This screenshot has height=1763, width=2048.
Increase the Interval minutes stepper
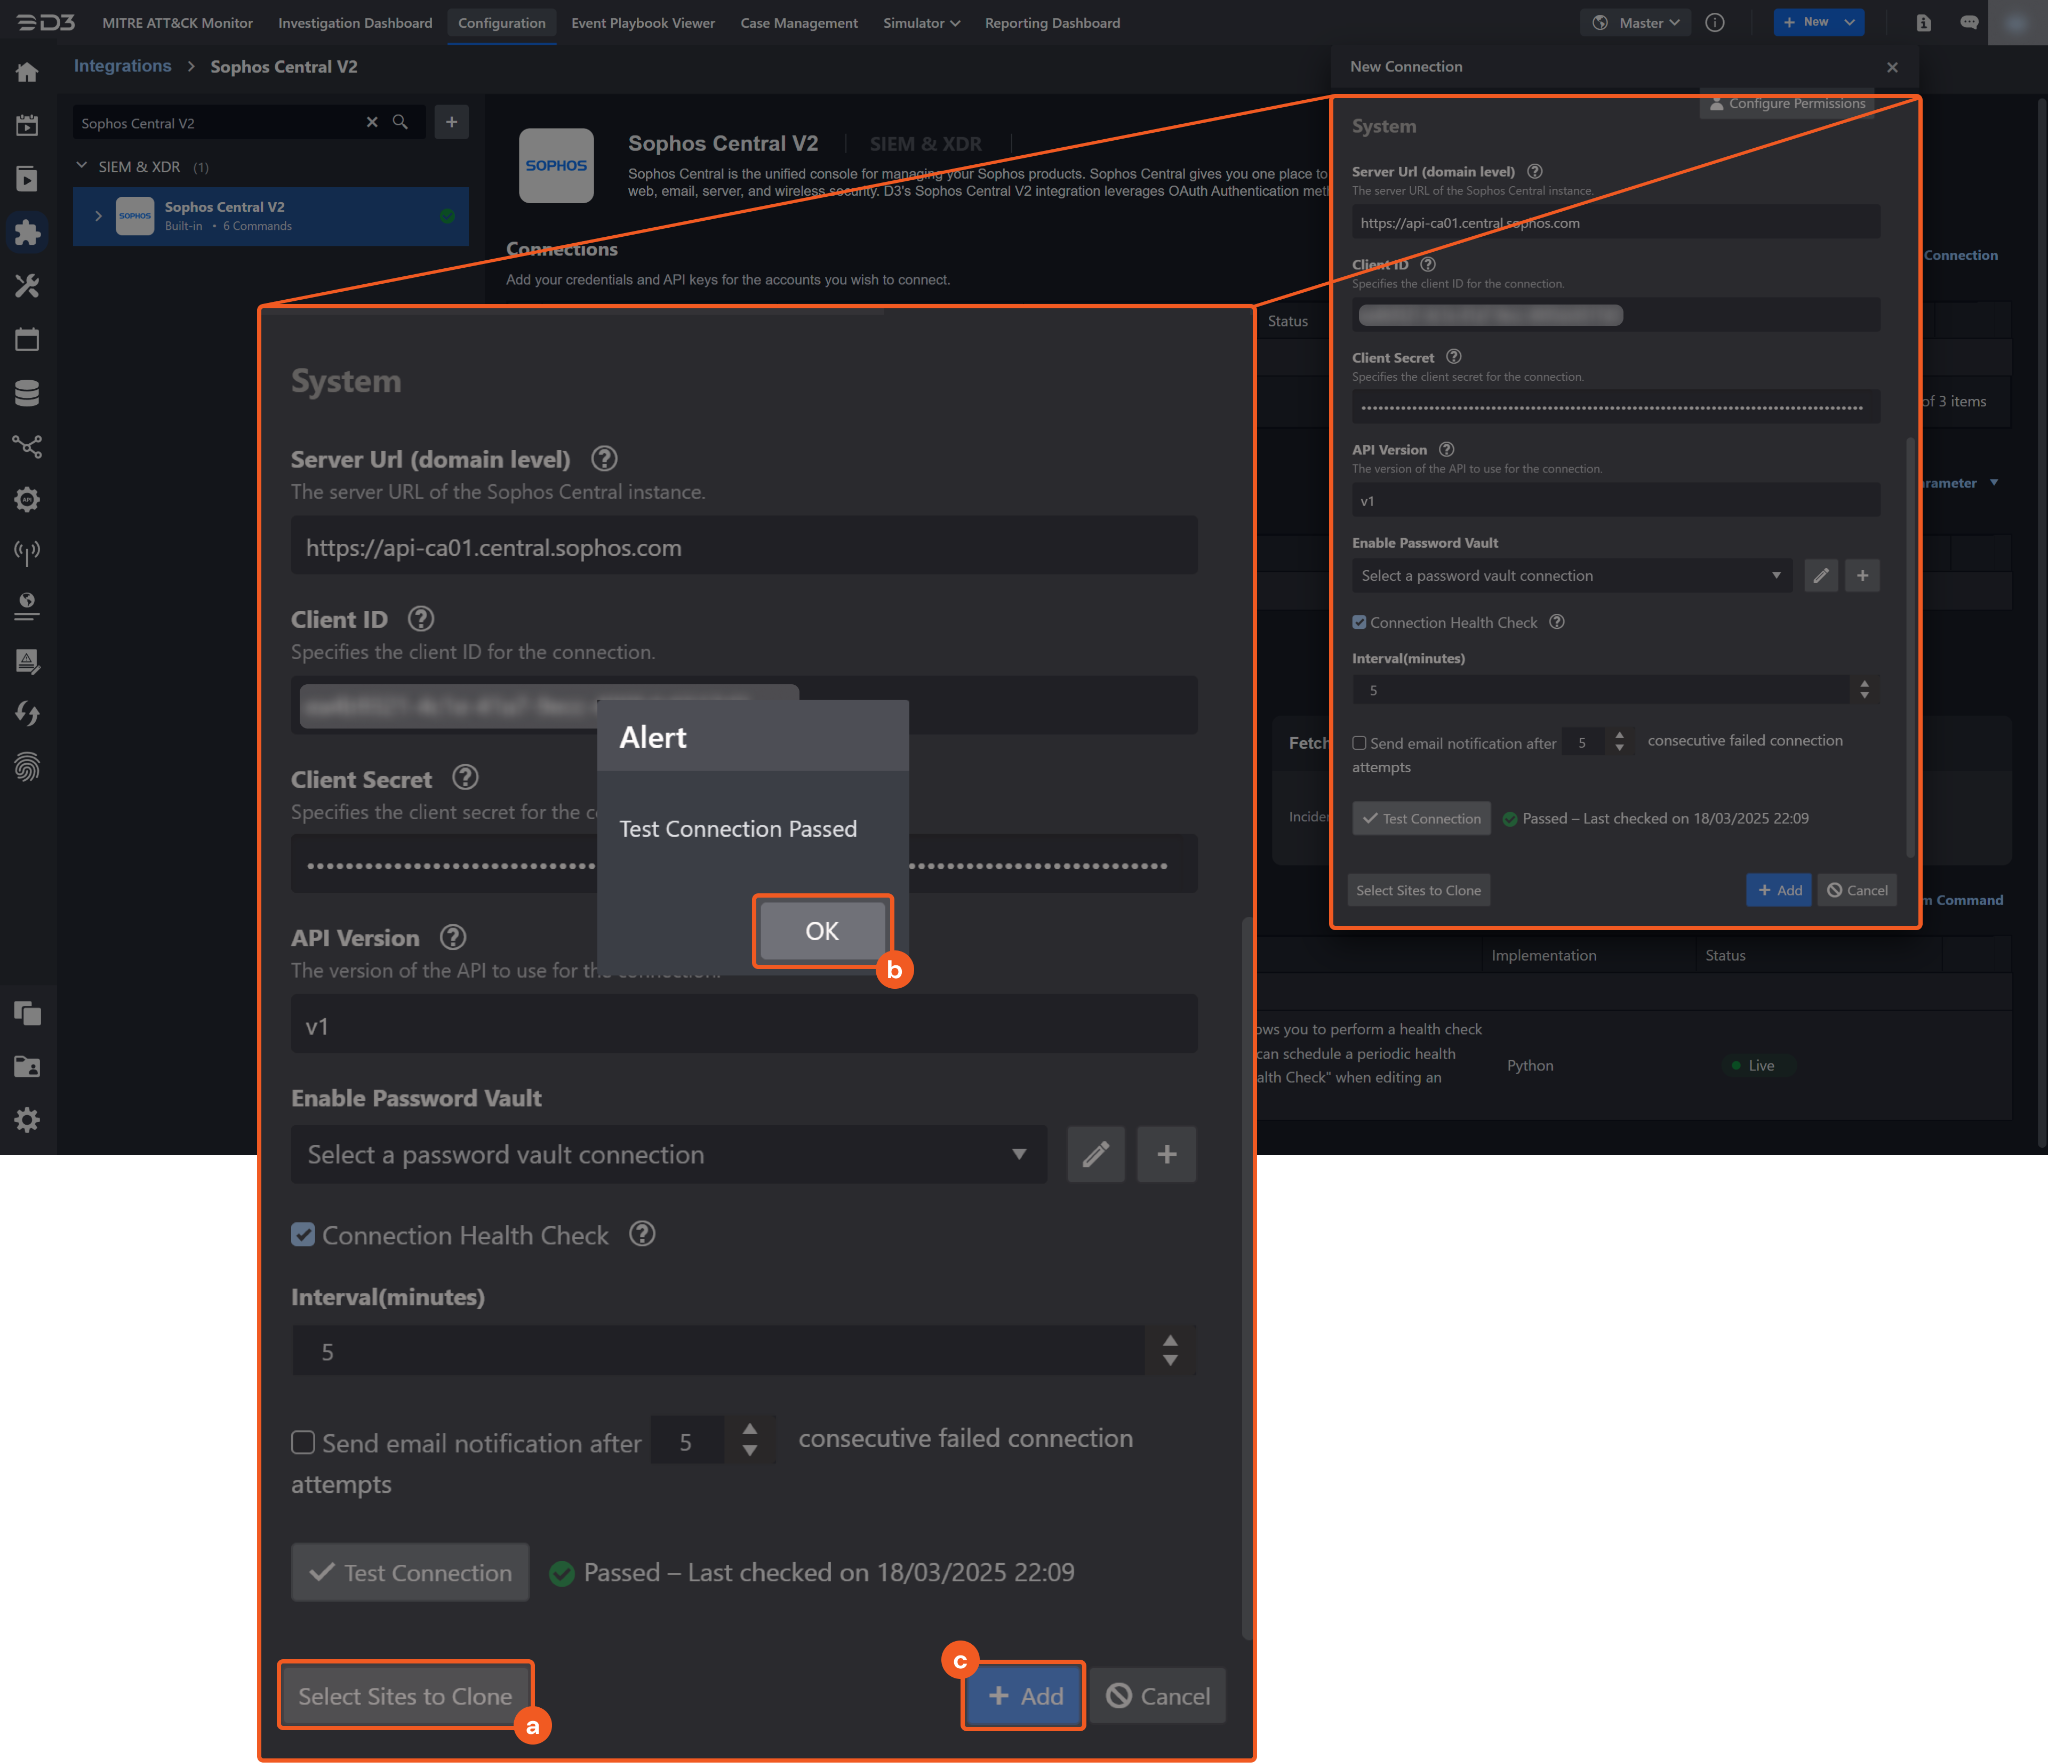click(x=1170, y=1341)
